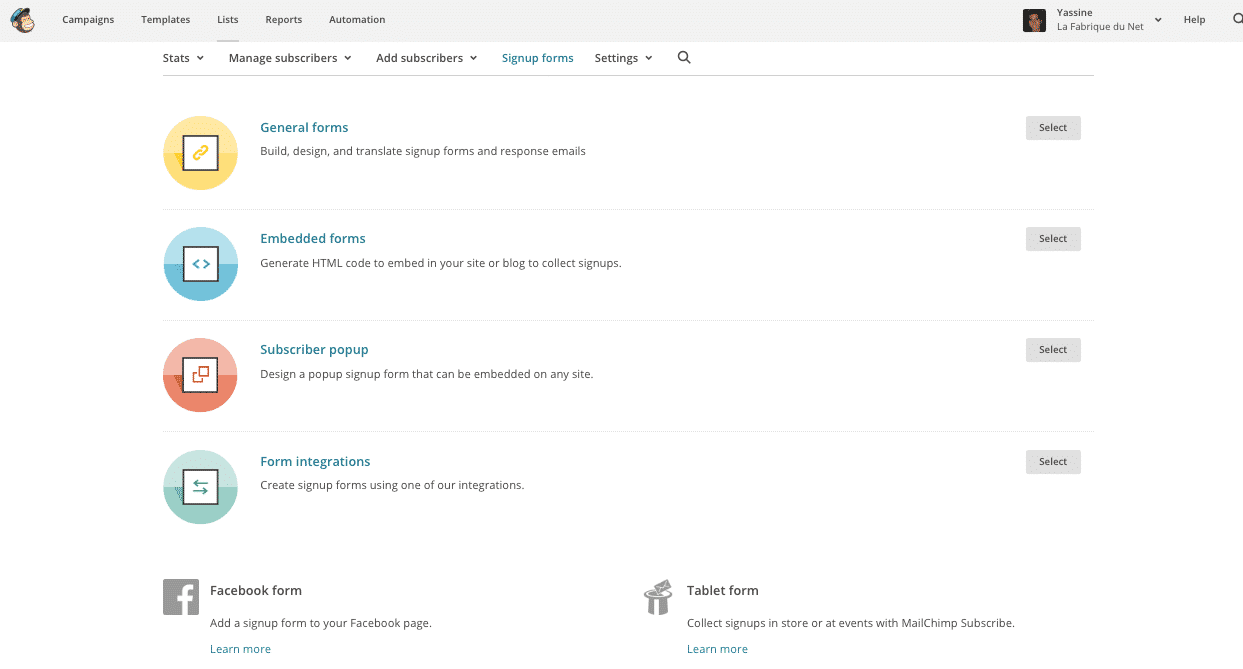The image size is (1243, 669).
Task: Open the Reports menu item
Action: [x=284, y=20]
